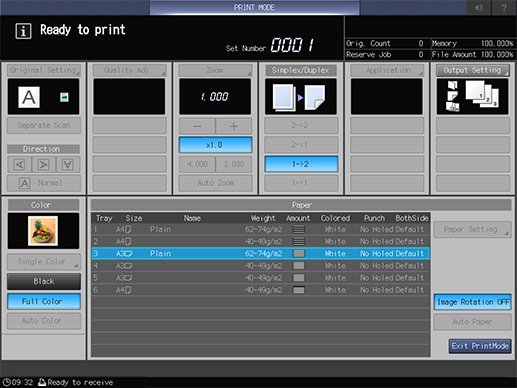Exit PrintMode

pyautogui.click(x=480, y=346)
